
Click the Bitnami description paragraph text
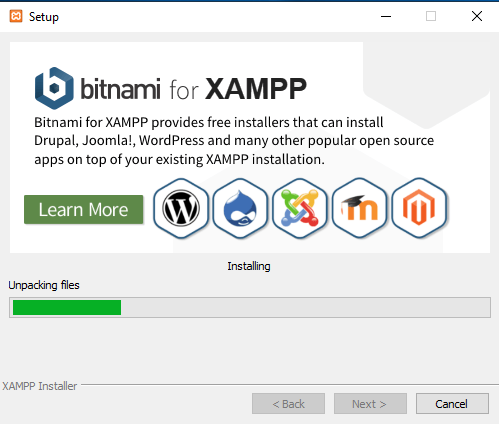point(234,141)
